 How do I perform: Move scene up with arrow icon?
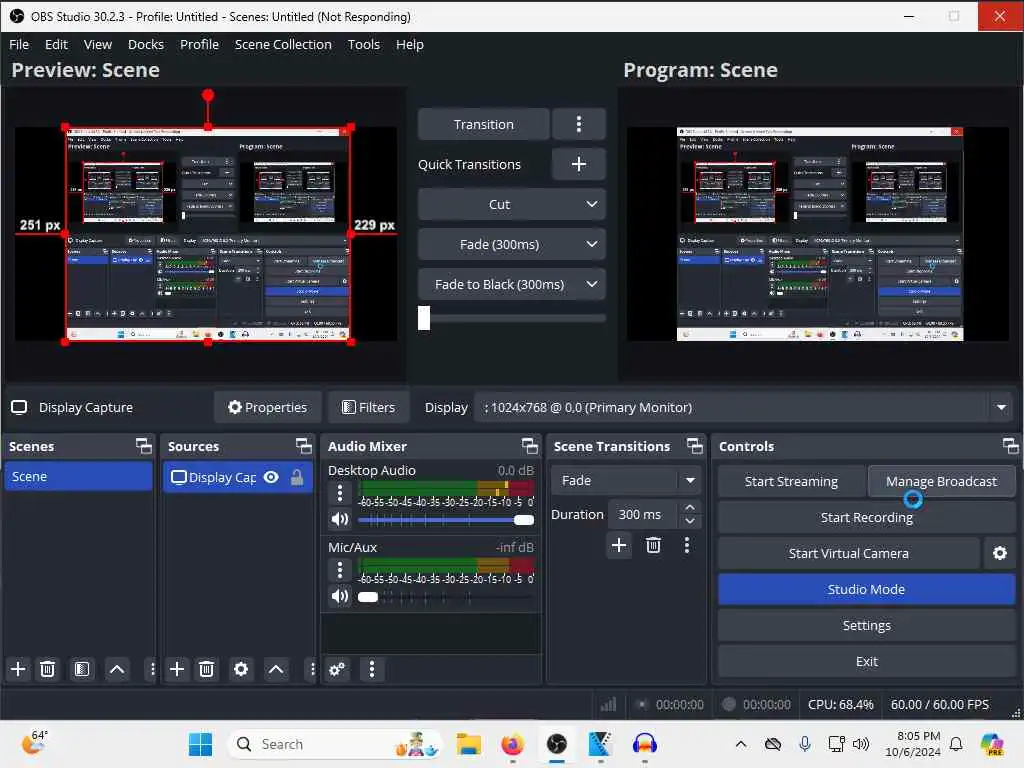117,669
